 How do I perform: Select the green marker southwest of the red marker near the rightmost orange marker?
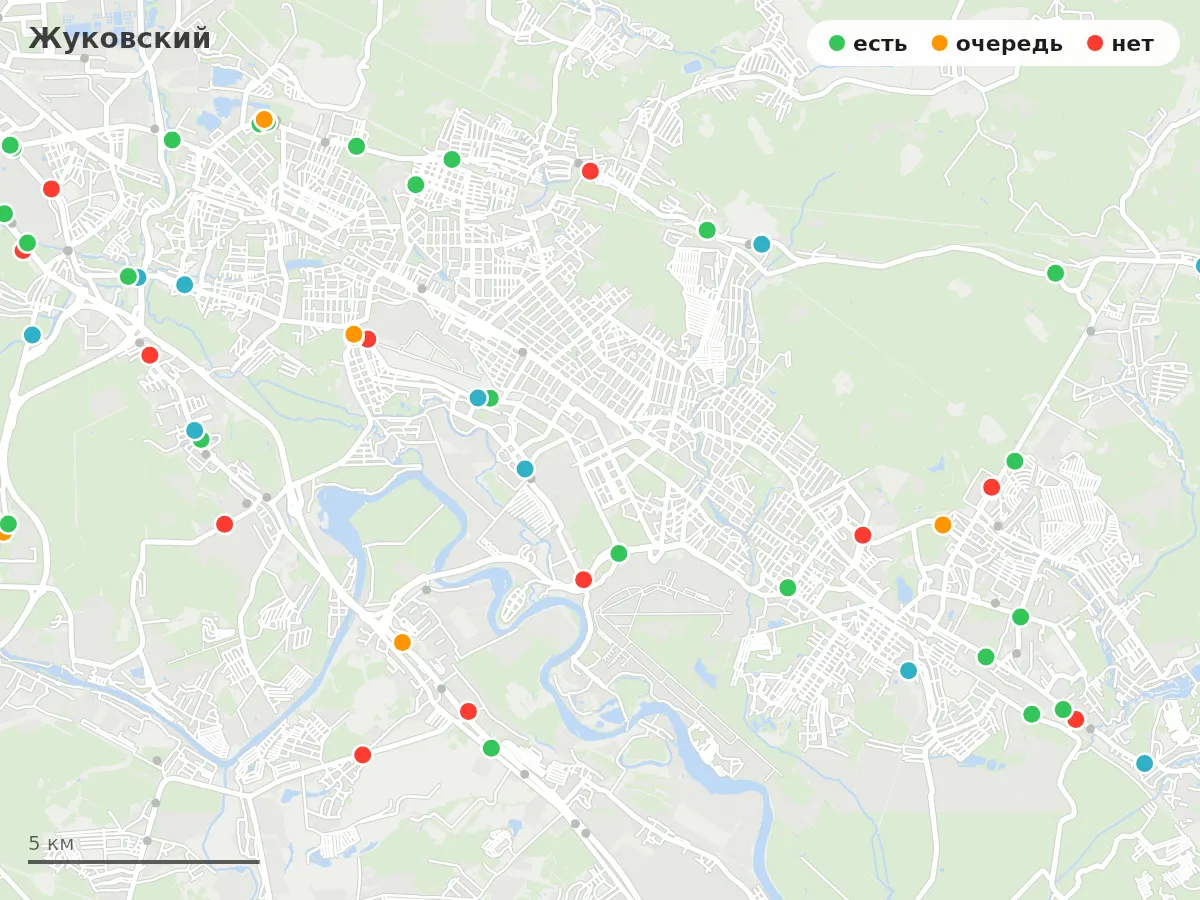787,588
